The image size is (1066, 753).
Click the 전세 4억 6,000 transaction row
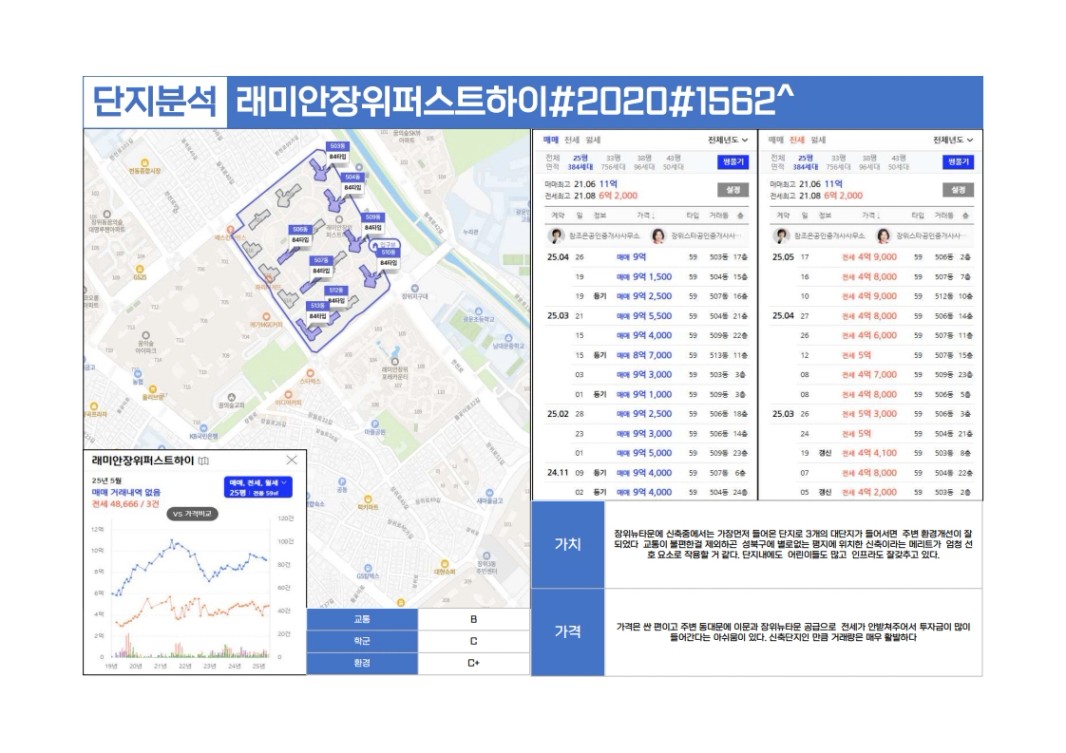click(872, 336)
